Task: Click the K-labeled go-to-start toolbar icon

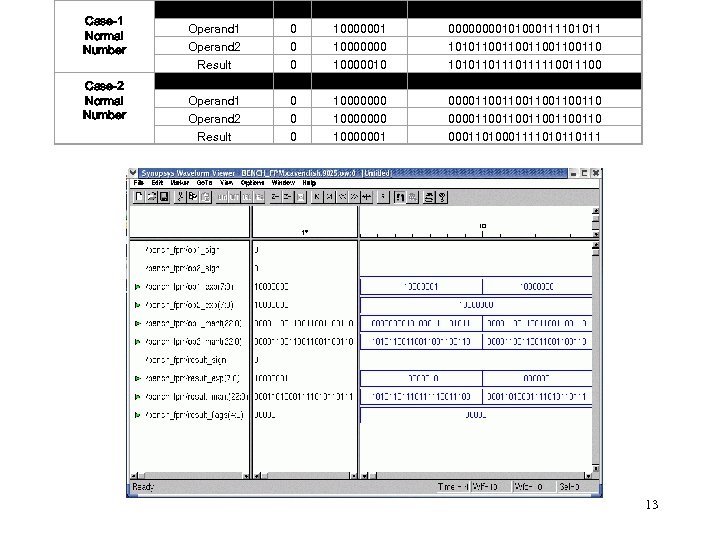Action: pos(317,197)
